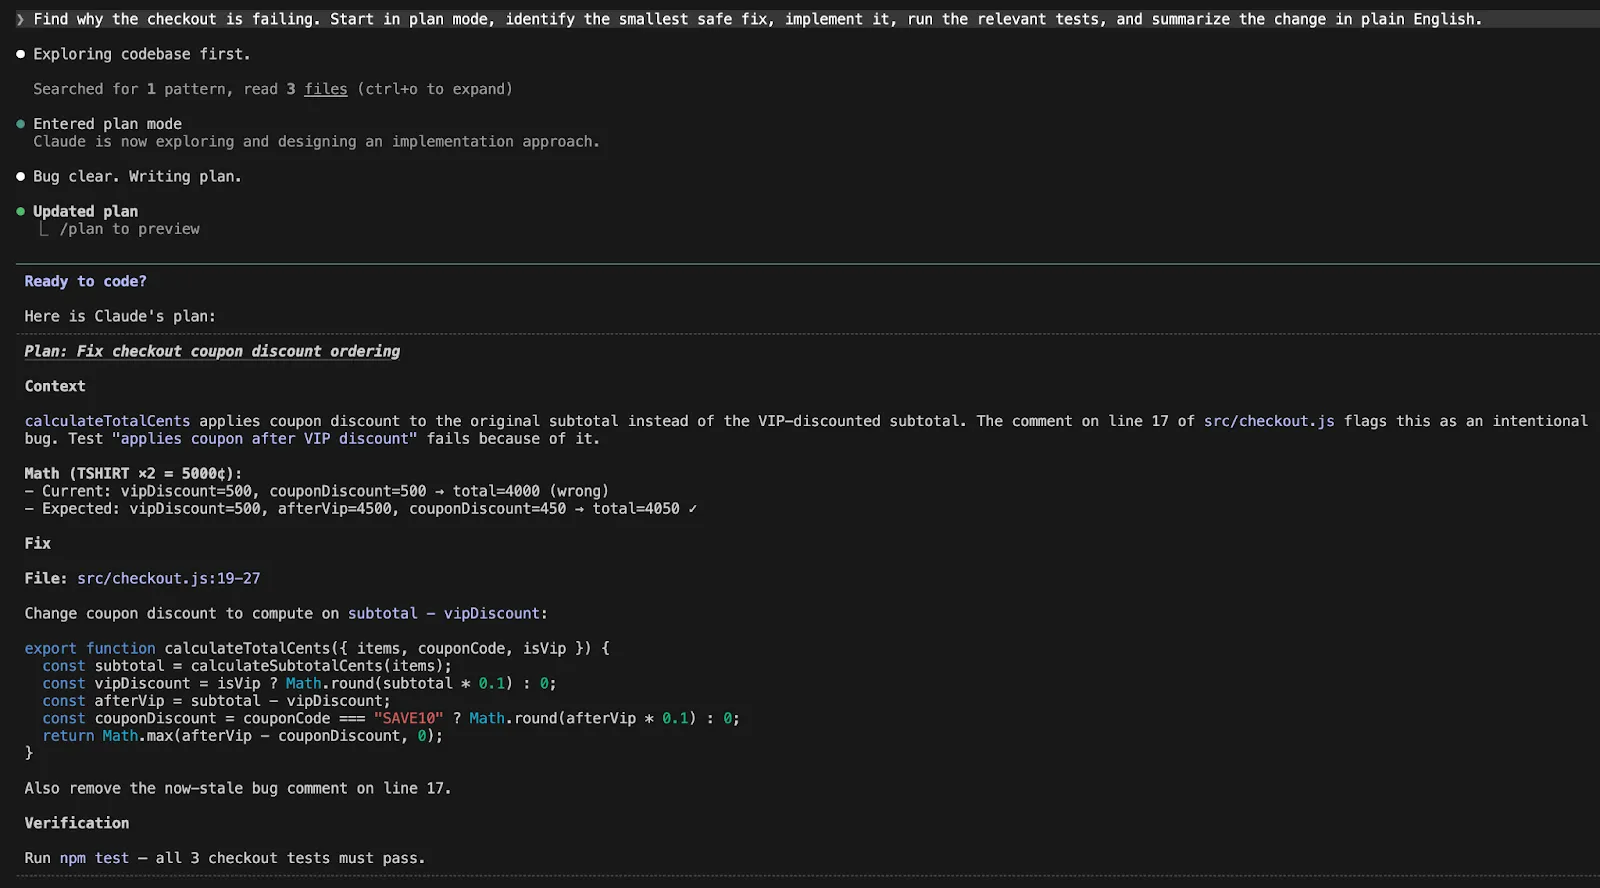This screenshot has width=1600, height=888.
Task: Click the 'Context' section heading
Action: point(55,386)
